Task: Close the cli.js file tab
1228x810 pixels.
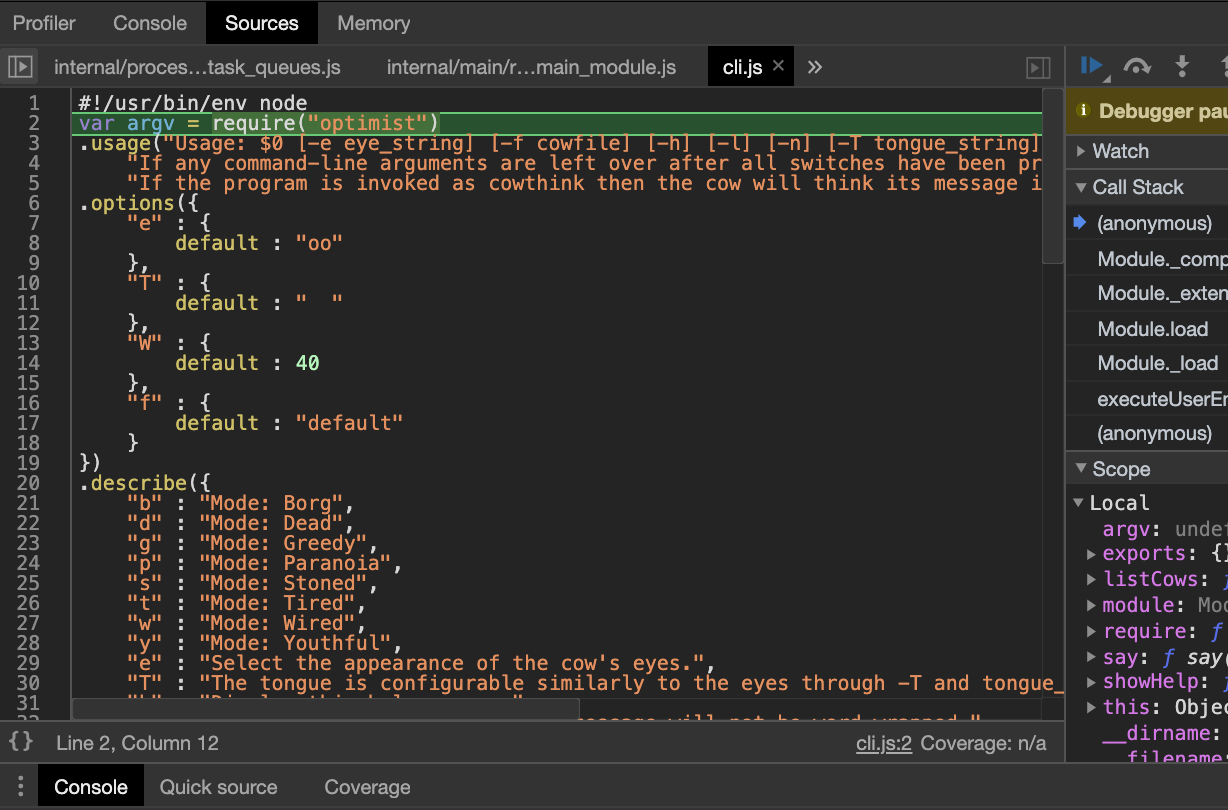Action: [779, 66]
